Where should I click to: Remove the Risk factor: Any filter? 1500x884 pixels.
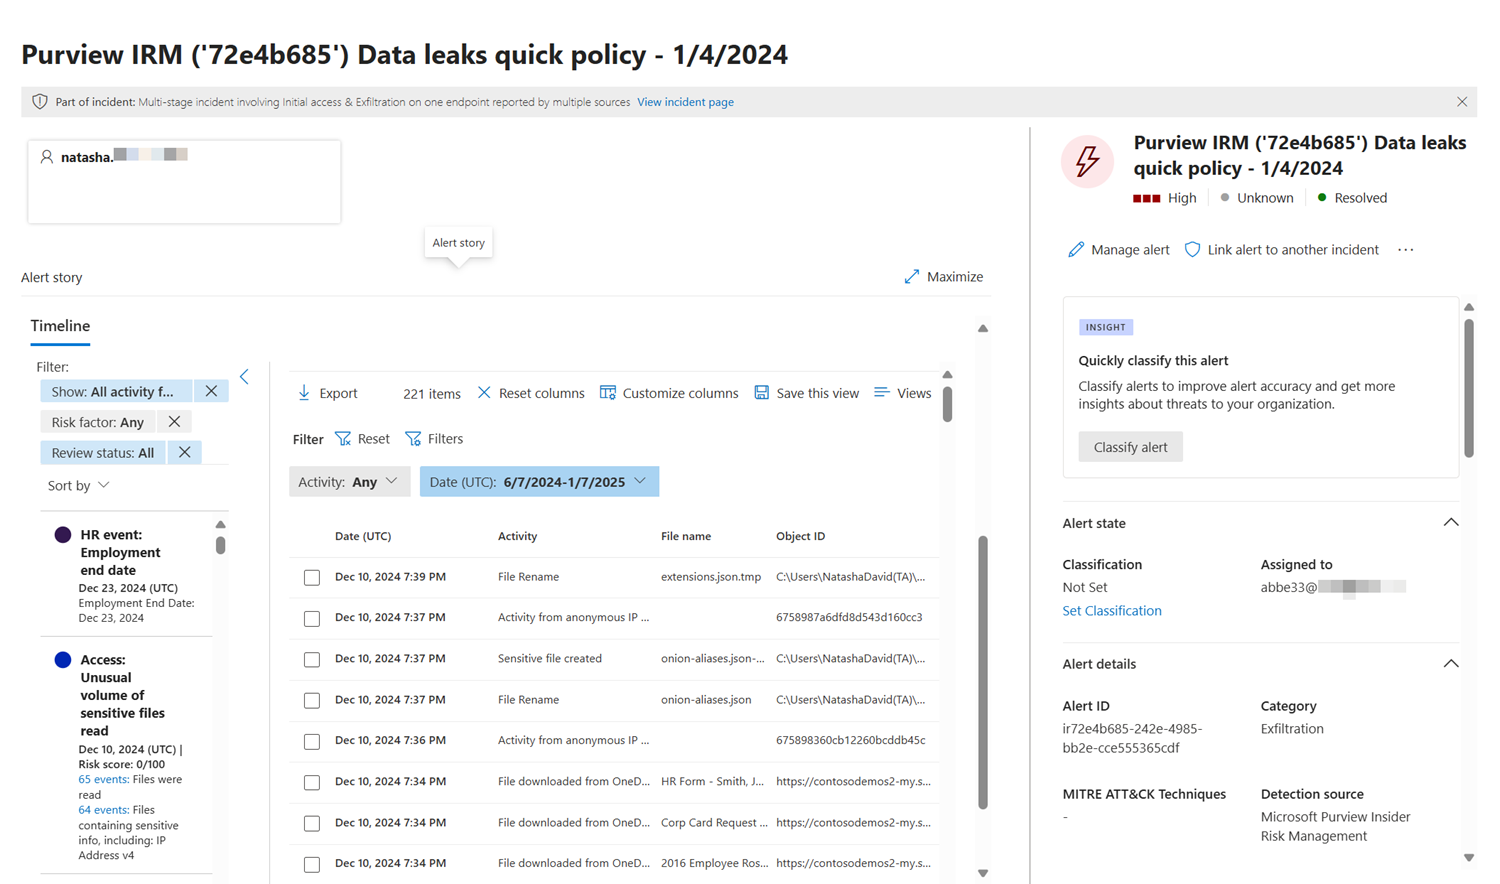(x=174, y=422)
